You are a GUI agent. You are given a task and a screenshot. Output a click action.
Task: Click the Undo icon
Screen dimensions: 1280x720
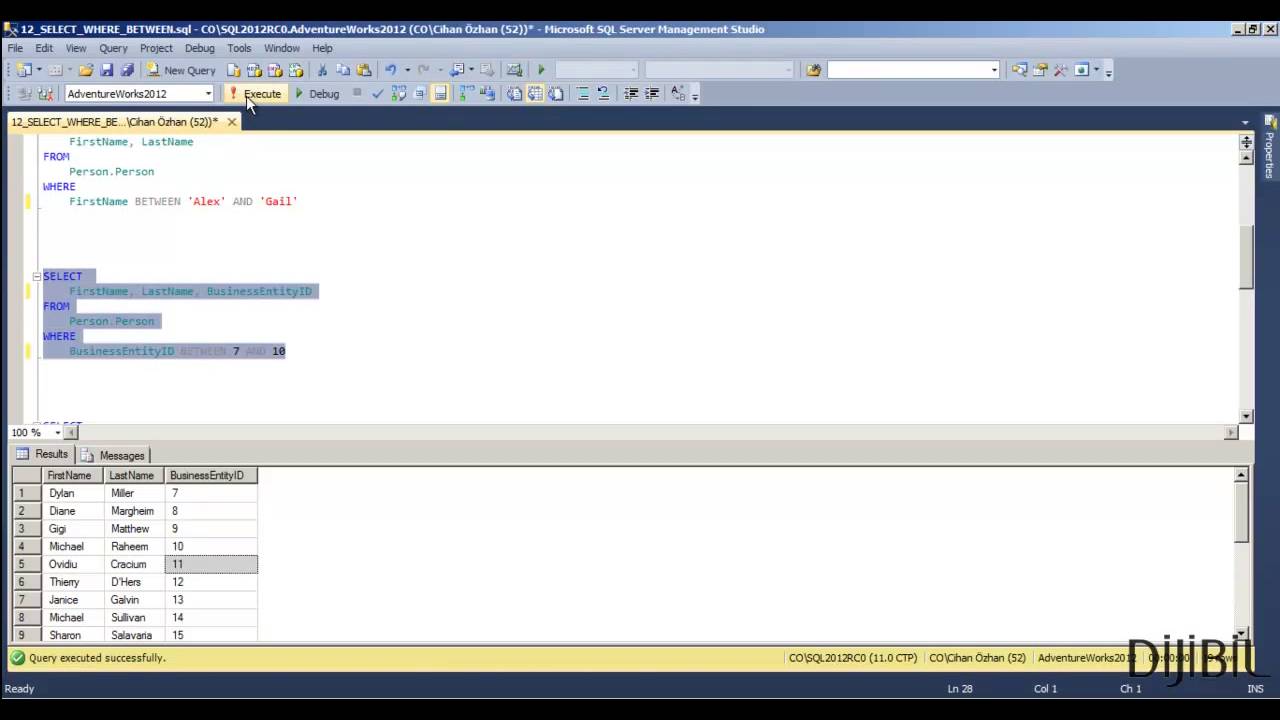[391, 70]
